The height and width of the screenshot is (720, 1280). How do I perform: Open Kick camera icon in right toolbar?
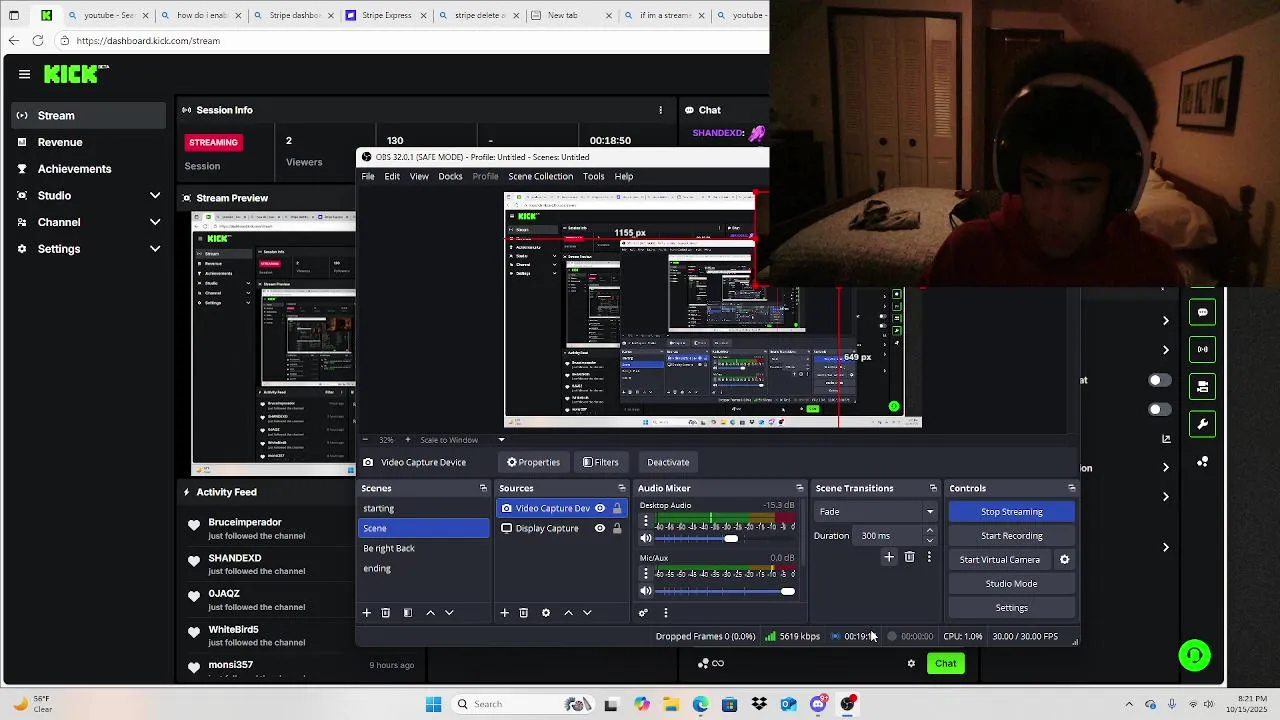point(1202,386)
